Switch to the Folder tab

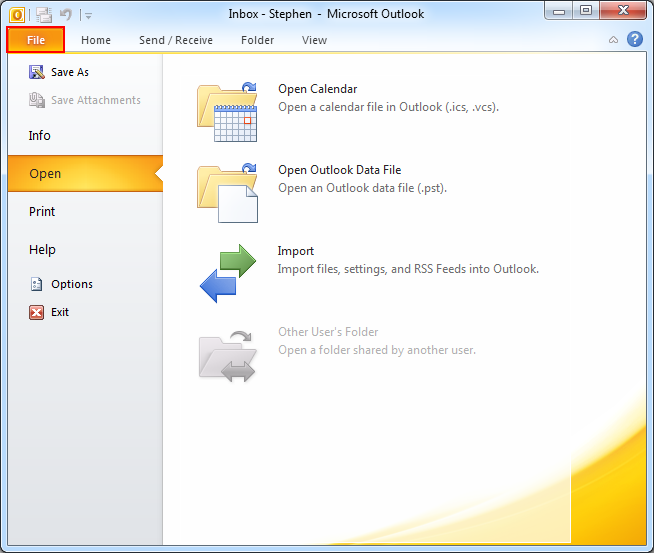click(257, 40)
